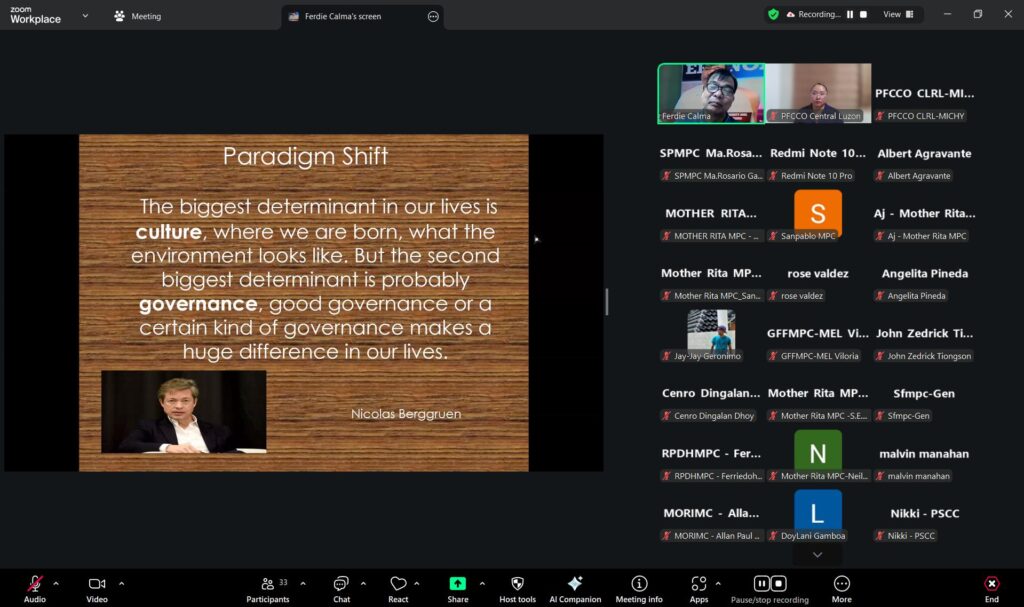1024x607 pixels.
Task: Unmute the microphone Audio button
Action: 35,584
